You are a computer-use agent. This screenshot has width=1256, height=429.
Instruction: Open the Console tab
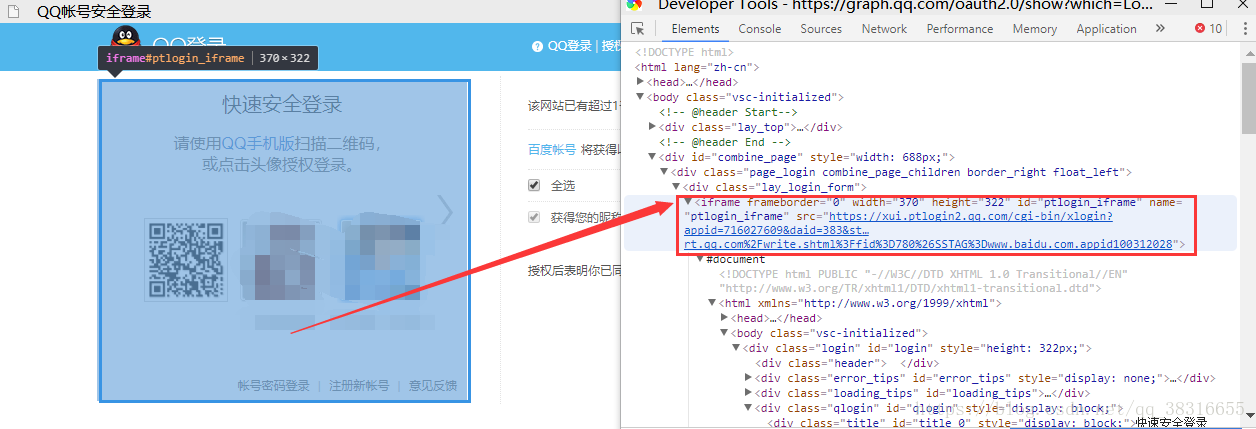[x=760, y=29]
